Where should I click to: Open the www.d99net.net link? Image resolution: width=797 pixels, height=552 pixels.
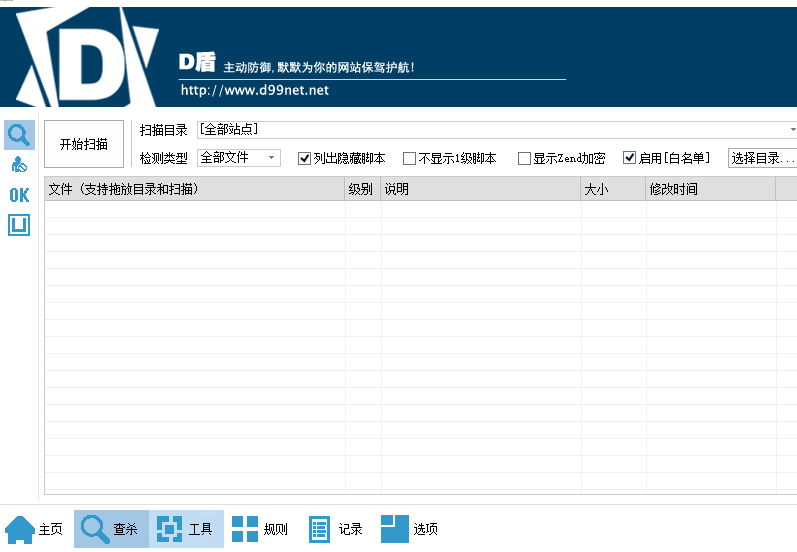pos(254,90)
